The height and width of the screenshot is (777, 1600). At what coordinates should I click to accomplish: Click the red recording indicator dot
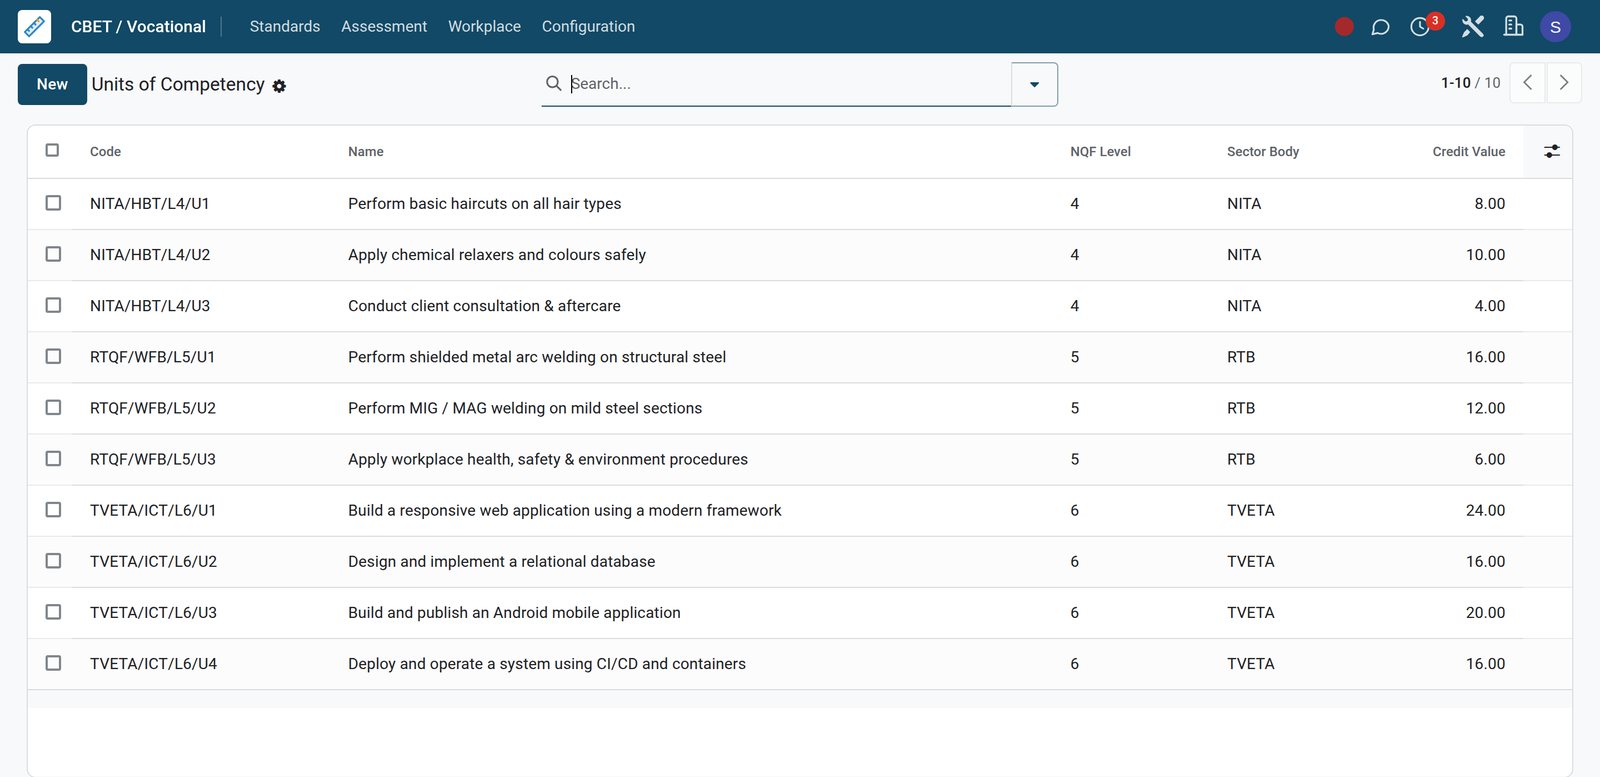coord(1344,27)
